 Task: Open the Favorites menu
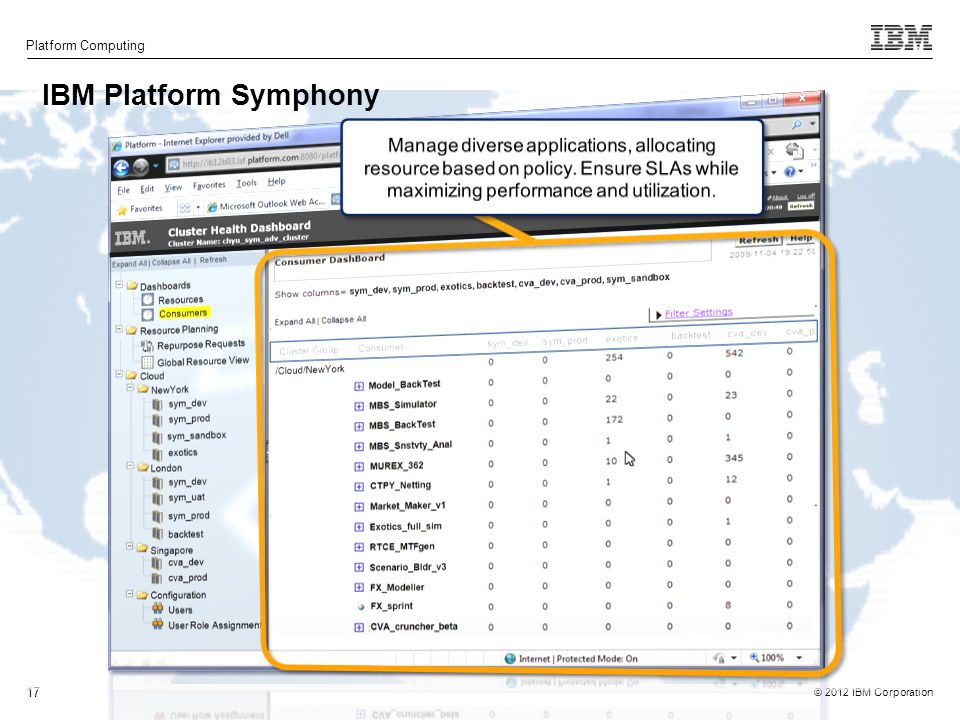click(209, 185)
